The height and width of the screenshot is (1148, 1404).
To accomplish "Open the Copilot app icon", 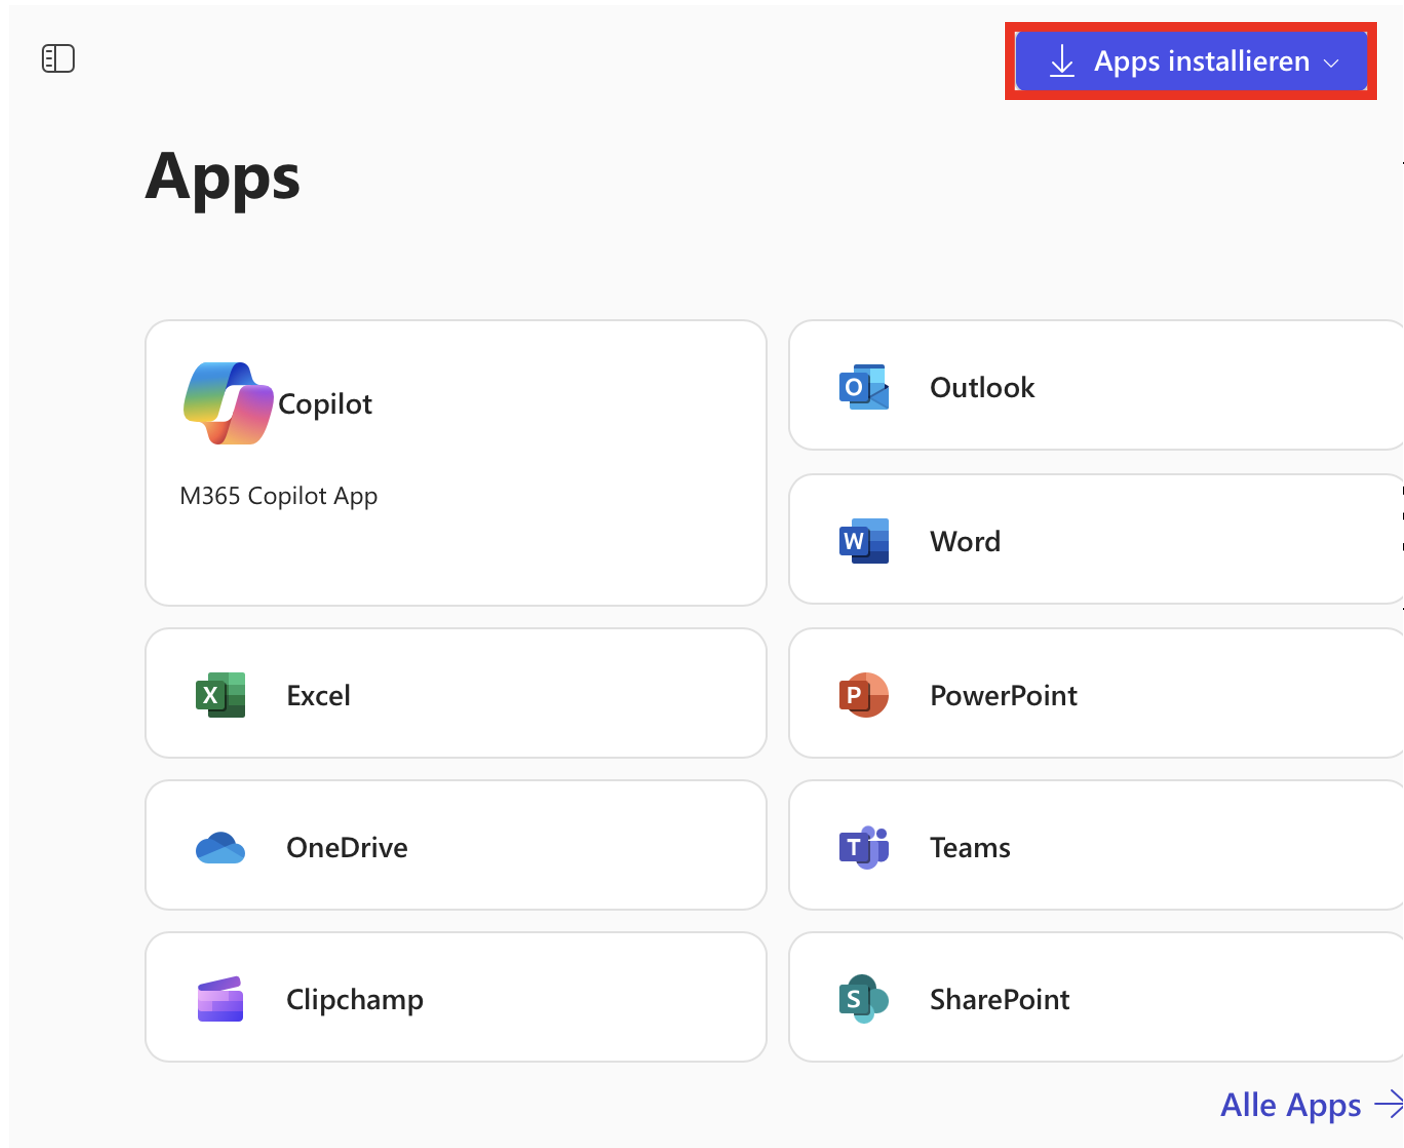I will (x=228, y=403).
